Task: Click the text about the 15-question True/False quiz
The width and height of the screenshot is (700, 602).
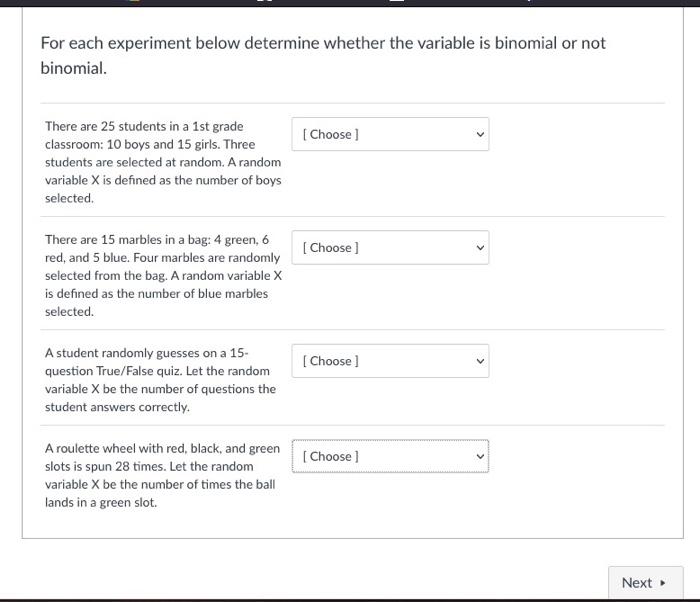Action: 160,380
